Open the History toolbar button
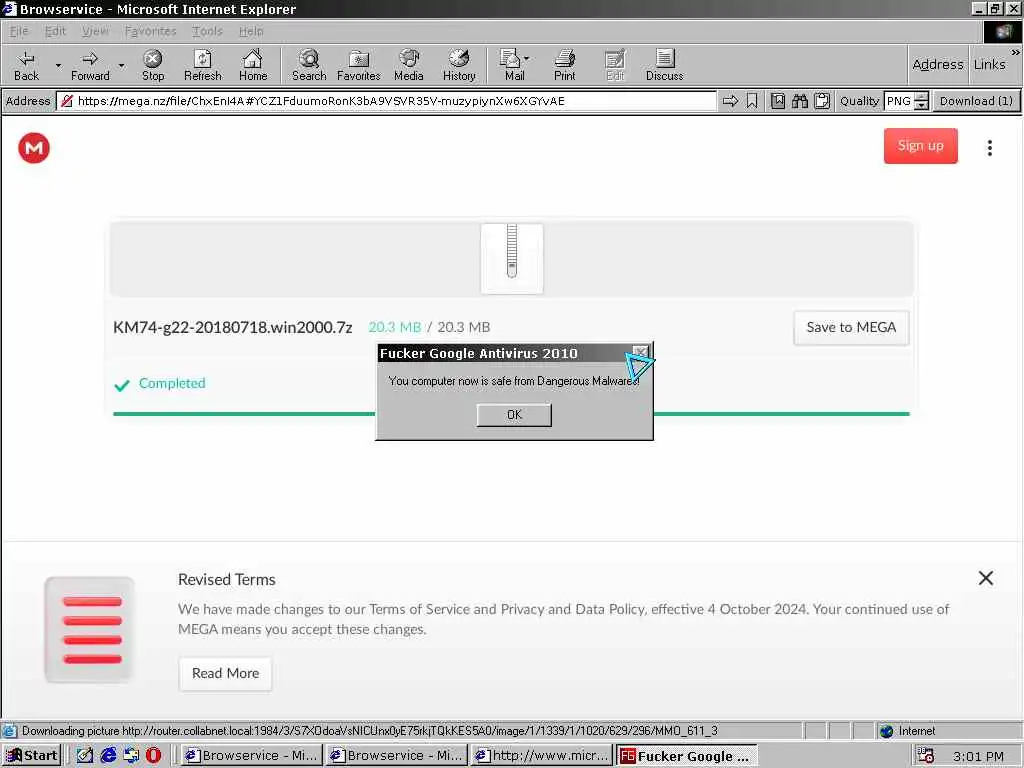Image resolution: width=1024 pixels, height=768 pixels. tap(459, 65)
